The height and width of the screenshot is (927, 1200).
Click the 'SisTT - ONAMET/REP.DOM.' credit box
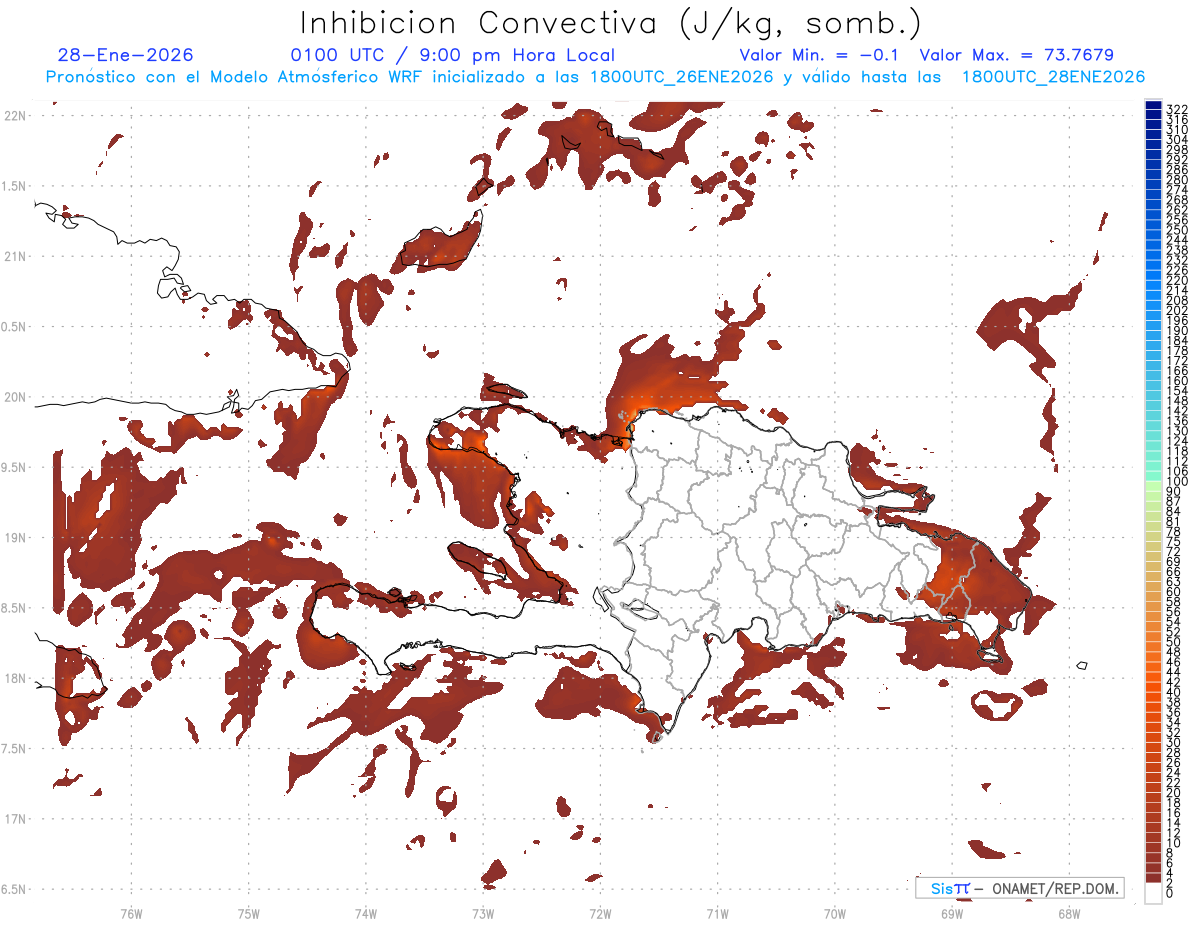[x=1019, y=888]
